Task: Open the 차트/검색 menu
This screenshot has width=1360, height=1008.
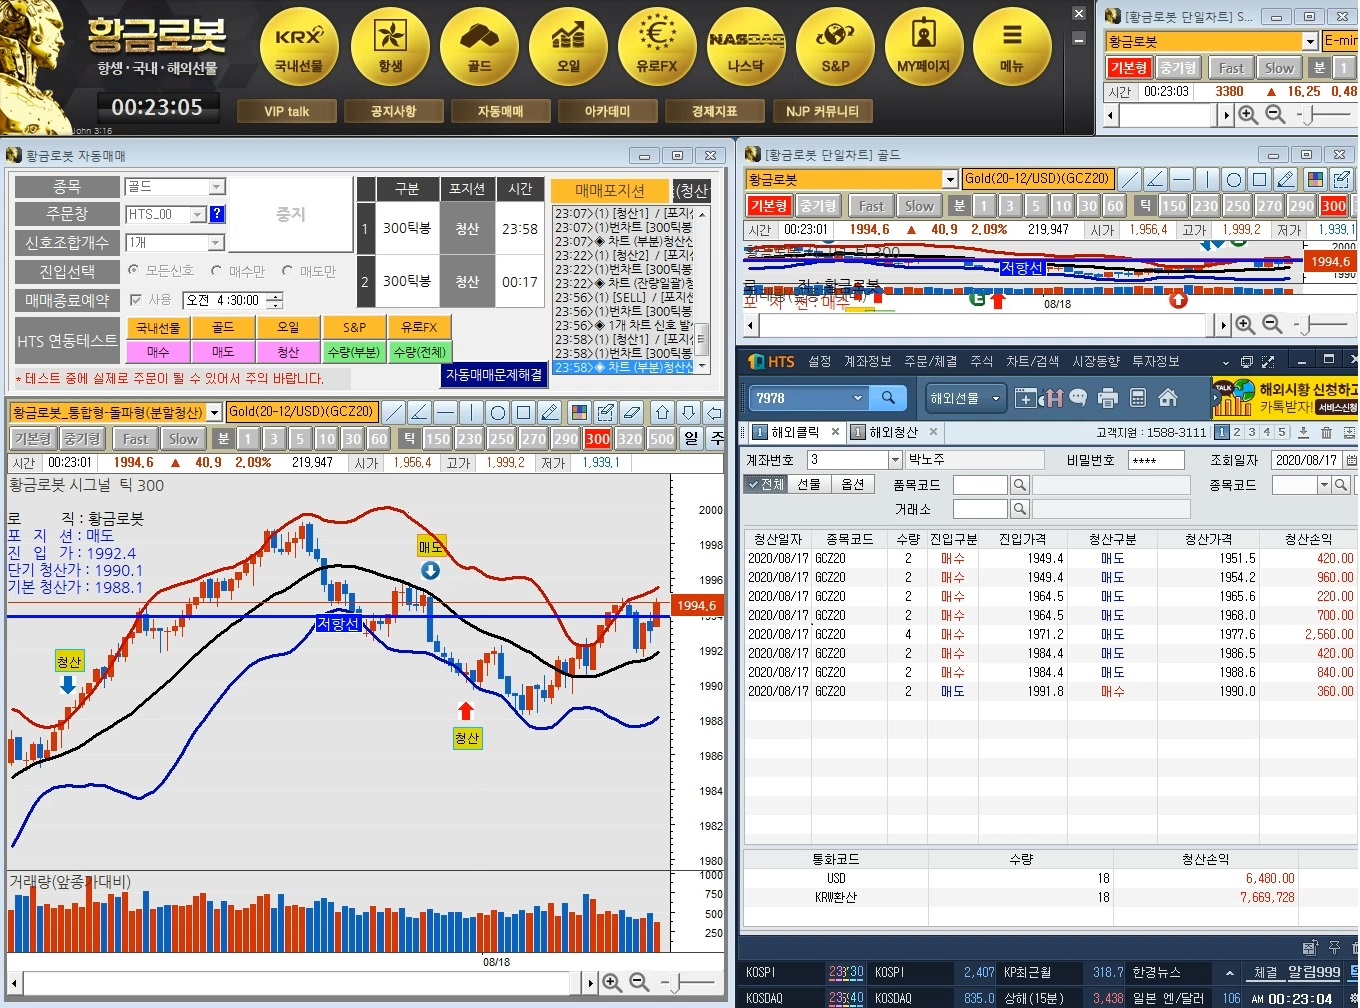Action: (x=1032, y=361)
